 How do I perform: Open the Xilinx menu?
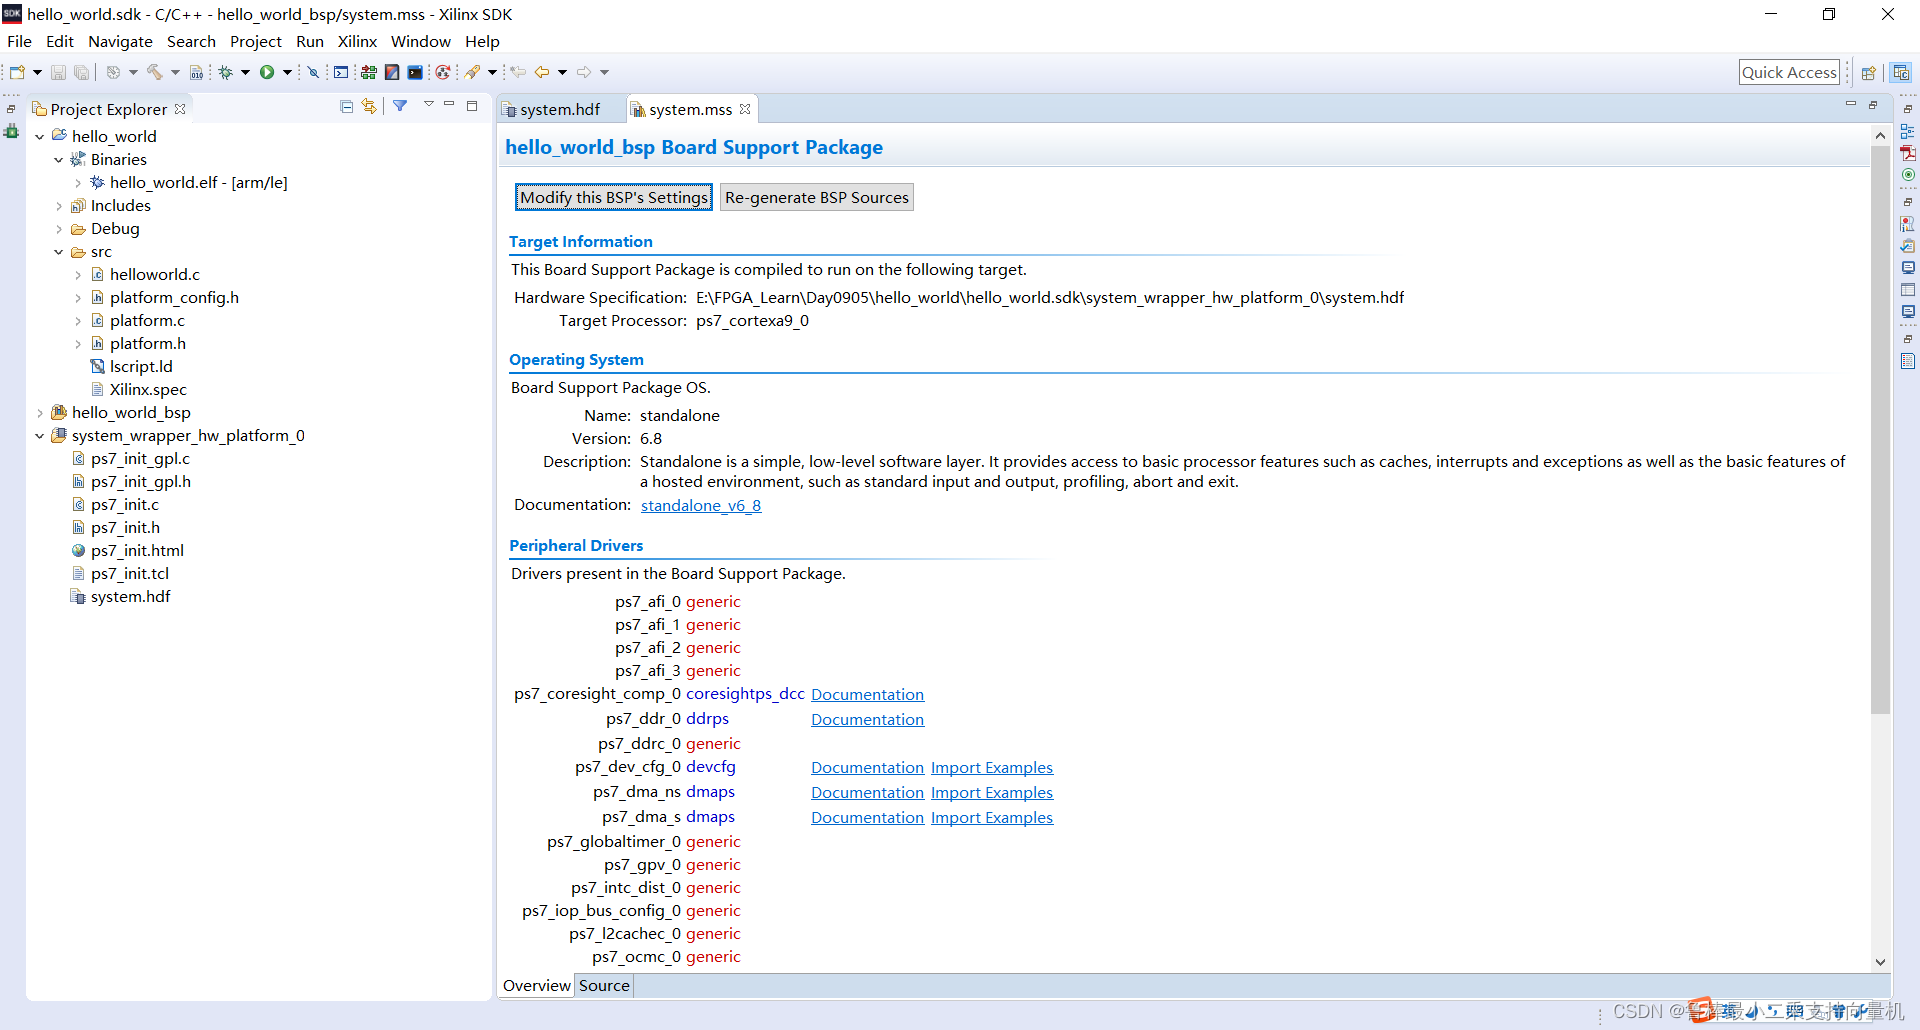pos(357,41)
